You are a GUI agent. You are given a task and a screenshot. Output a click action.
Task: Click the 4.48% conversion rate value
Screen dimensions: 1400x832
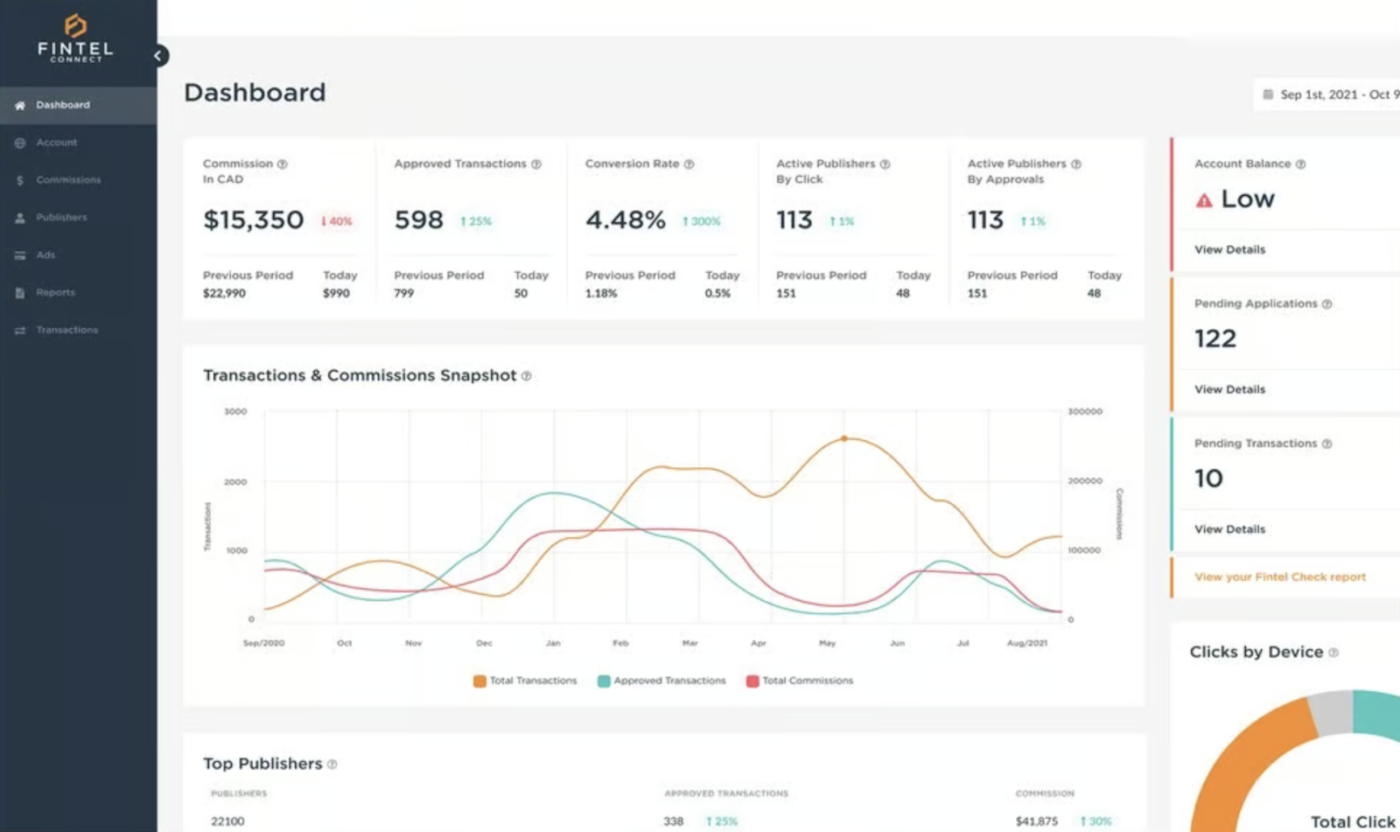(x=625, y=221)
